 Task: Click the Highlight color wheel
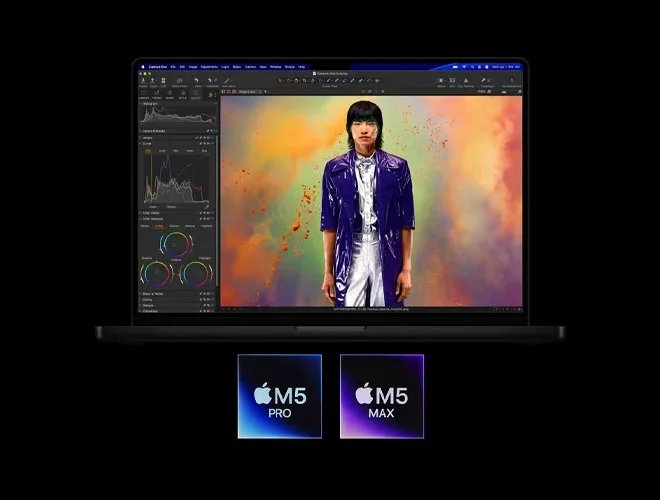click(x=196, y=273)
